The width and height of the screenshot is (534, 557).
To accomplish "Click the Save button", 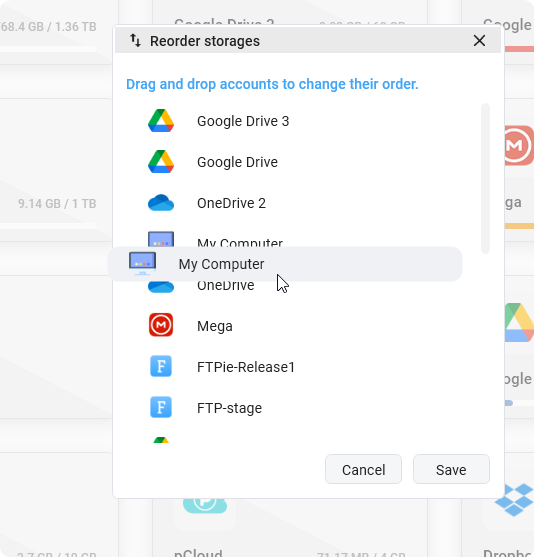I will [451, 469].
